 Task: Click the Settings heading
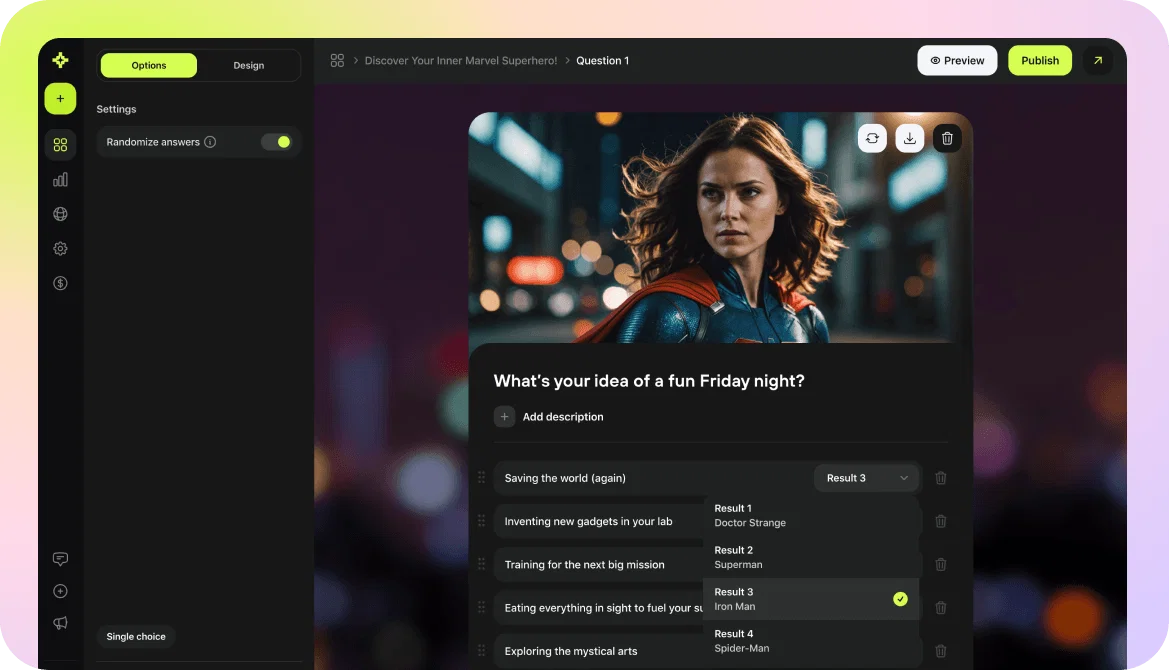coord(116,109)
